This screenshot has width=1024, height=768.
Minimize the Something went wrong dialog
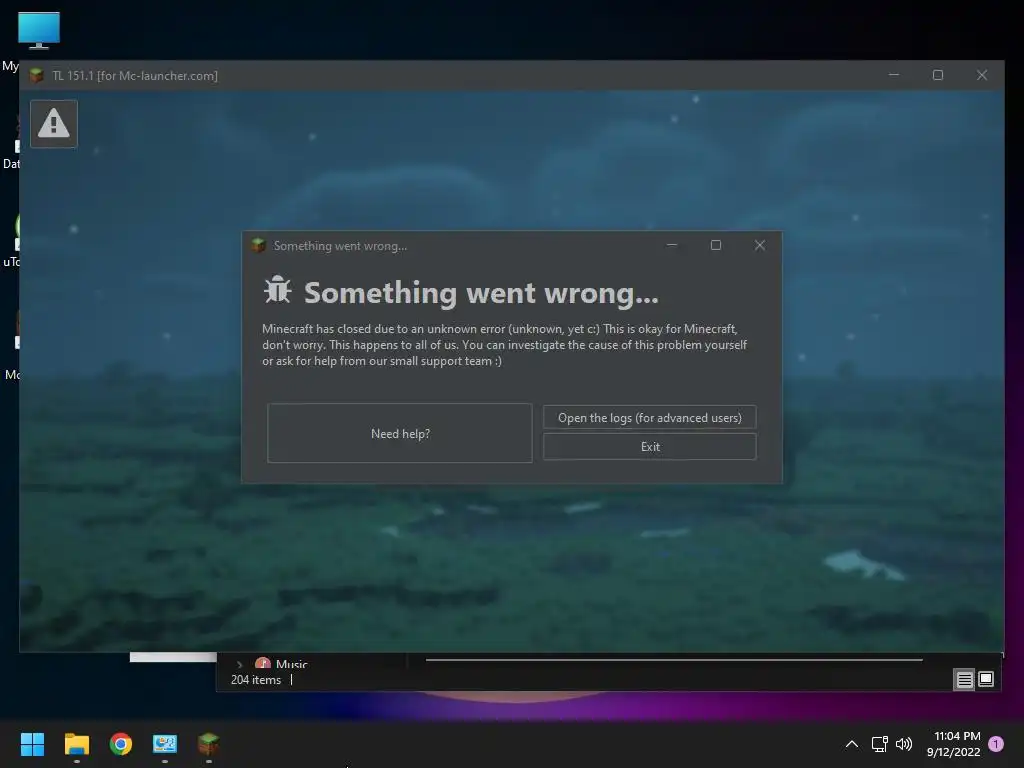672,246
